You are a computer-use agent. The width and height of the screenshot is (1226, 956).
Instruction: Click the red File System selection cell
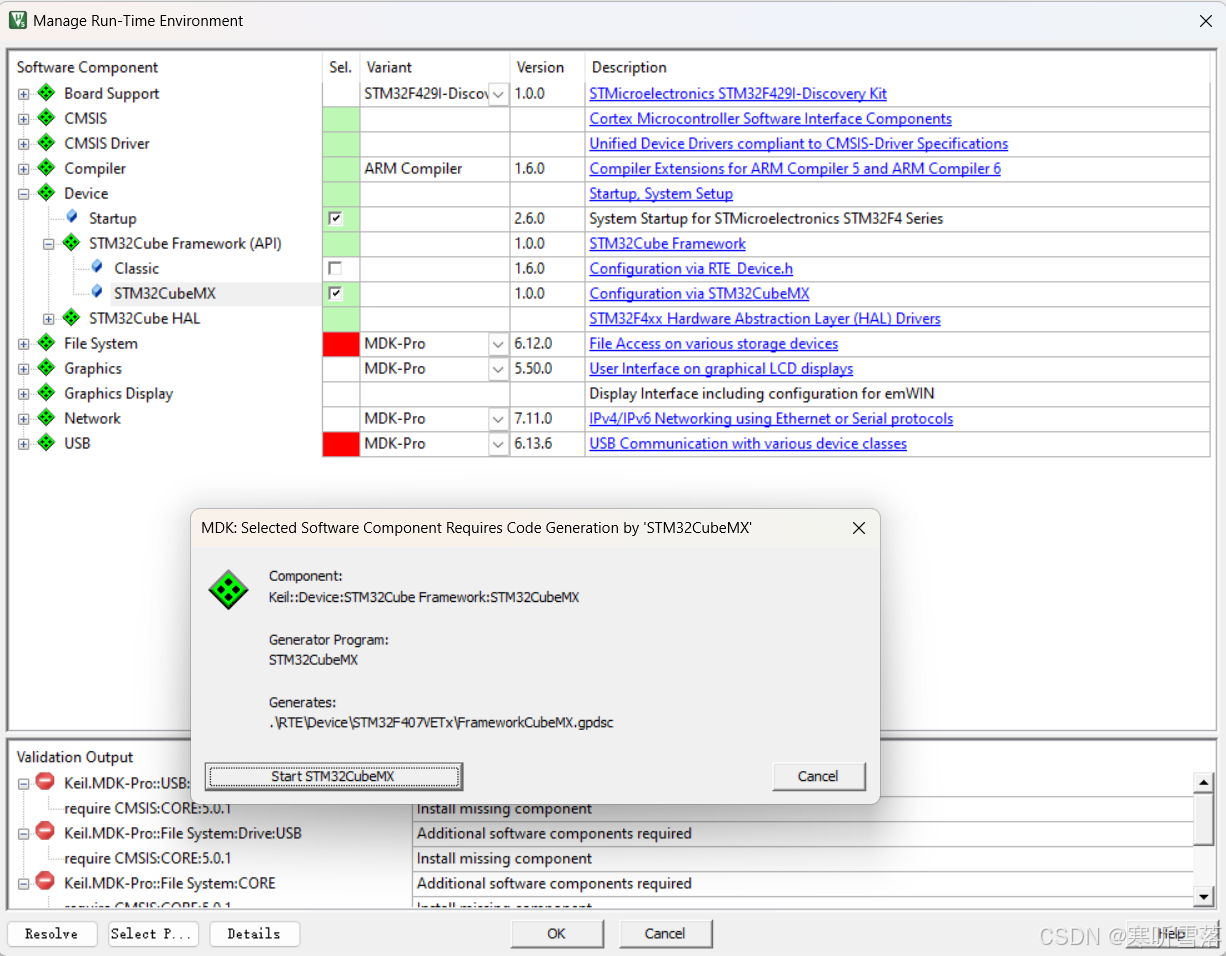coord(341,344)
